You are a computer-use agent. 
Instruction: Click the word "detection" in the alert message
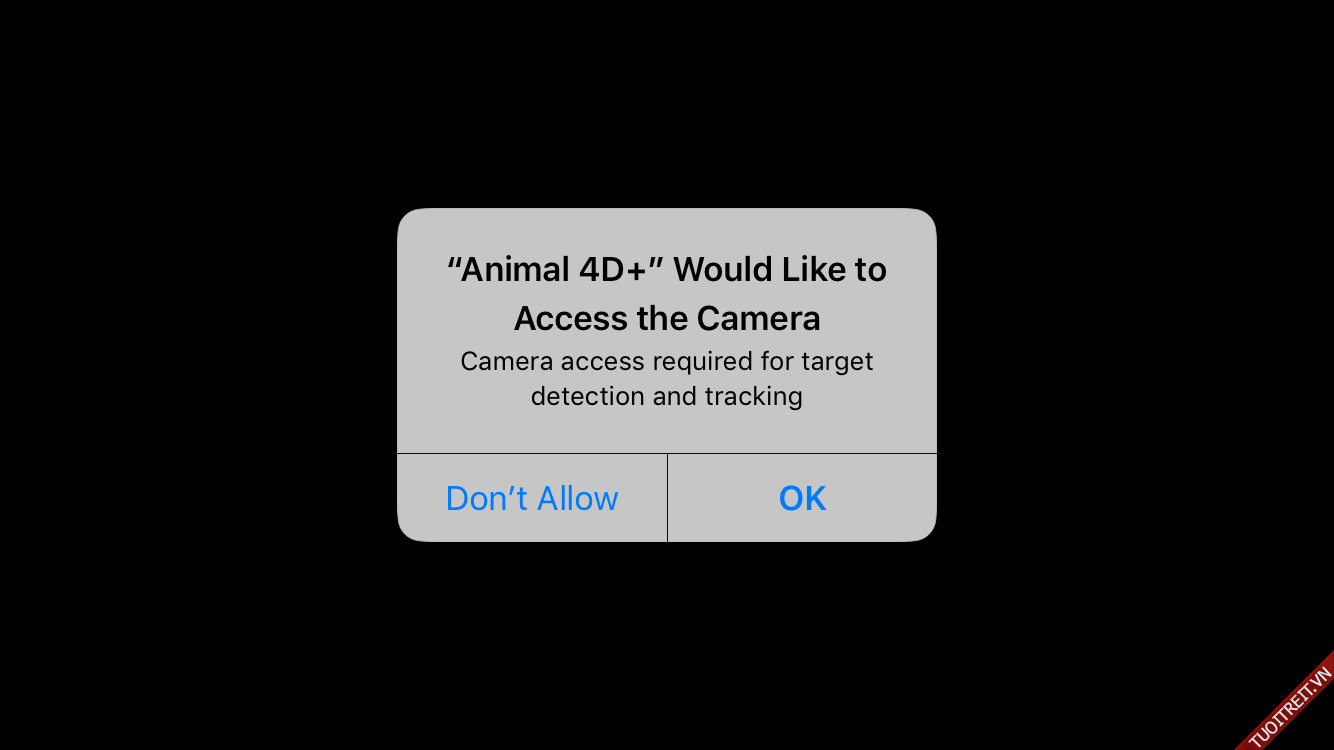[587, 396]
